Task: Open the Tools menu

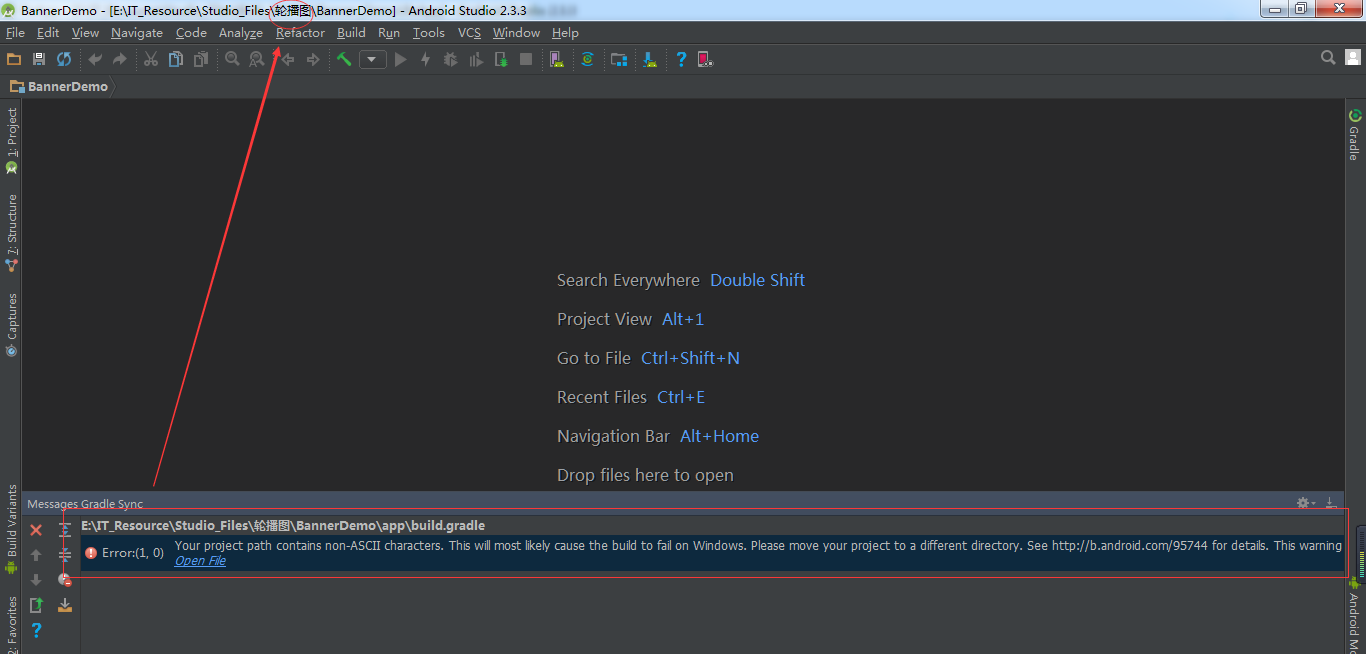Action: coord(429,33)
